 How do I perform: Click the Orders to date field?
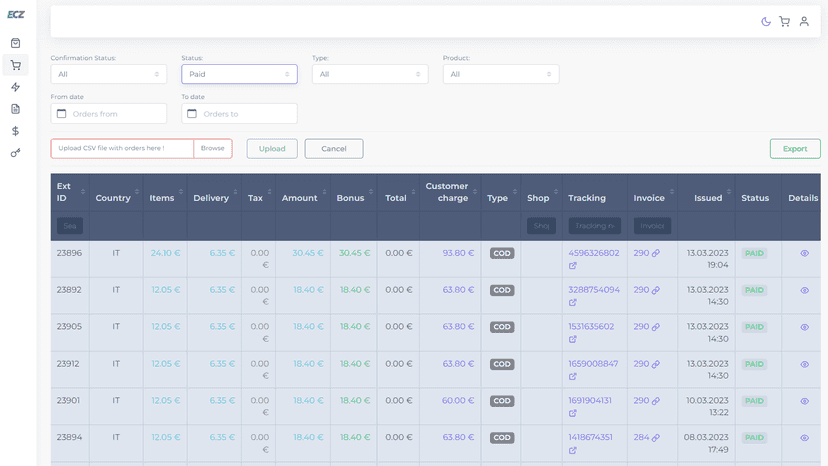(239, 114)
